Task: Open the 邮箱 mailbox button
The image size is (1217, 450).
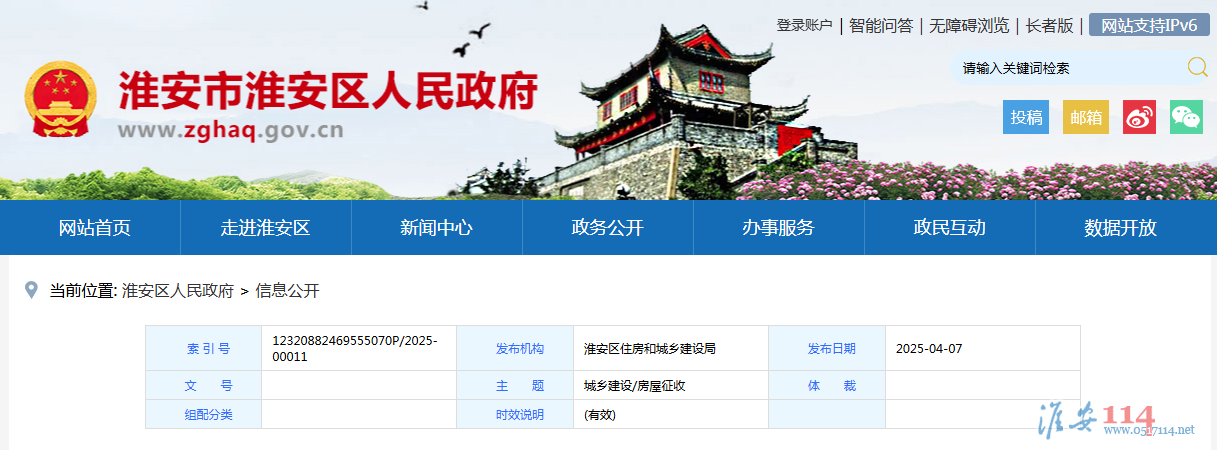Action: (x=1085, y=117)
